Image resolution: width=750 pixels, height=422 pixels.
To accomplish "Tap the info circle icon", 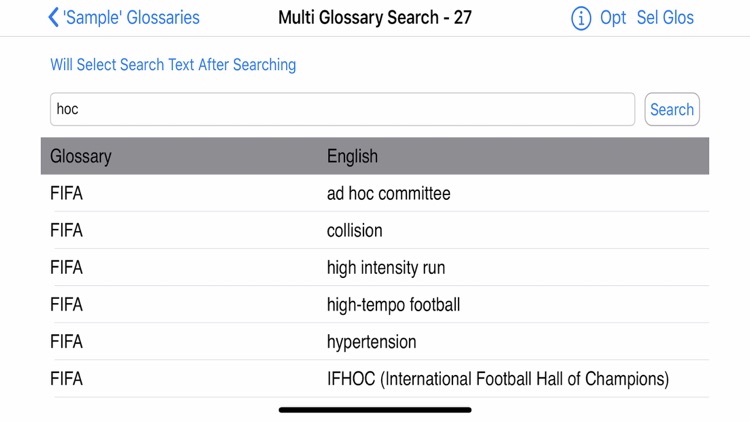I will click(x=581, y=18).
